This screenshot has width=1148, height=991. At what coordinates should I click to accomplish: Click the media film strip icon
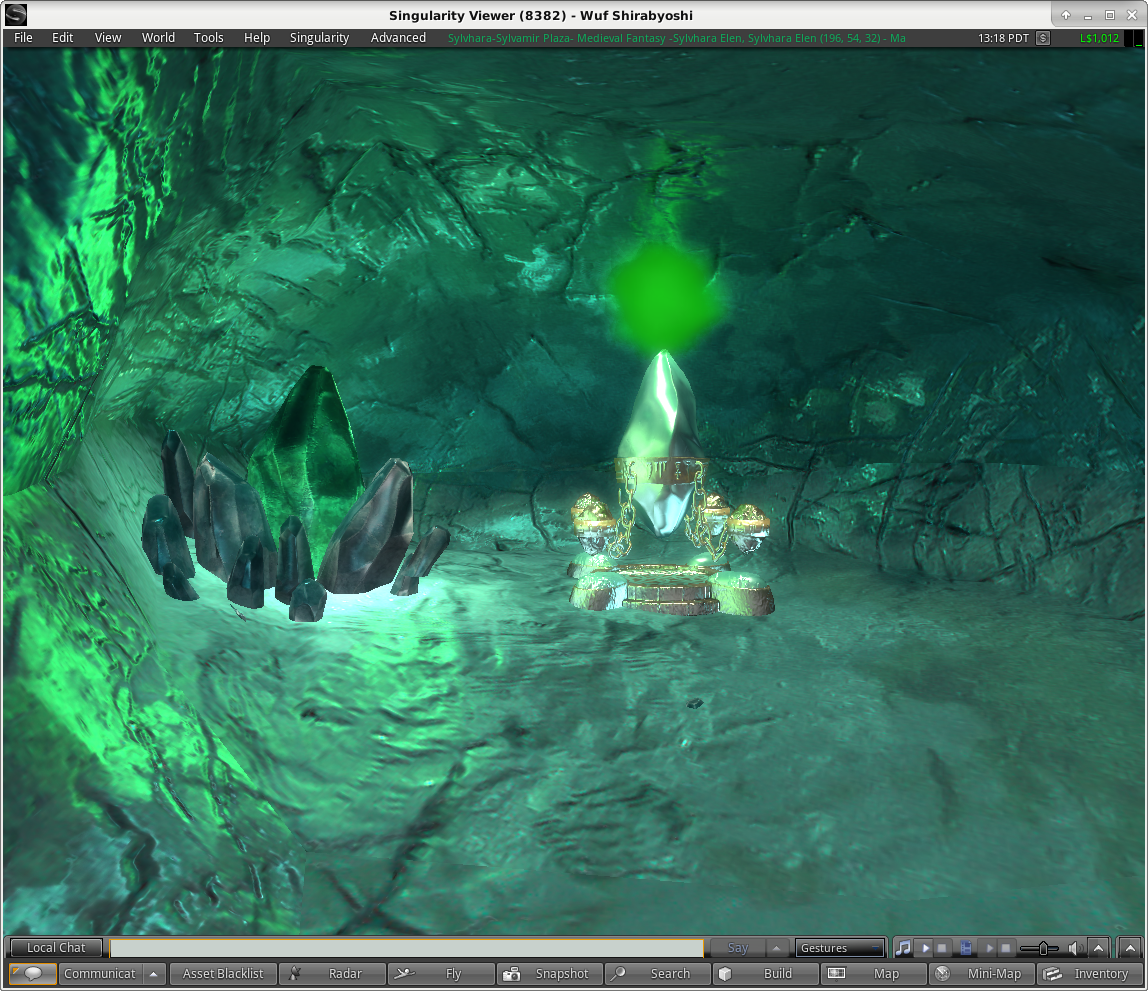pyautogui.click(x=966, y=949)
